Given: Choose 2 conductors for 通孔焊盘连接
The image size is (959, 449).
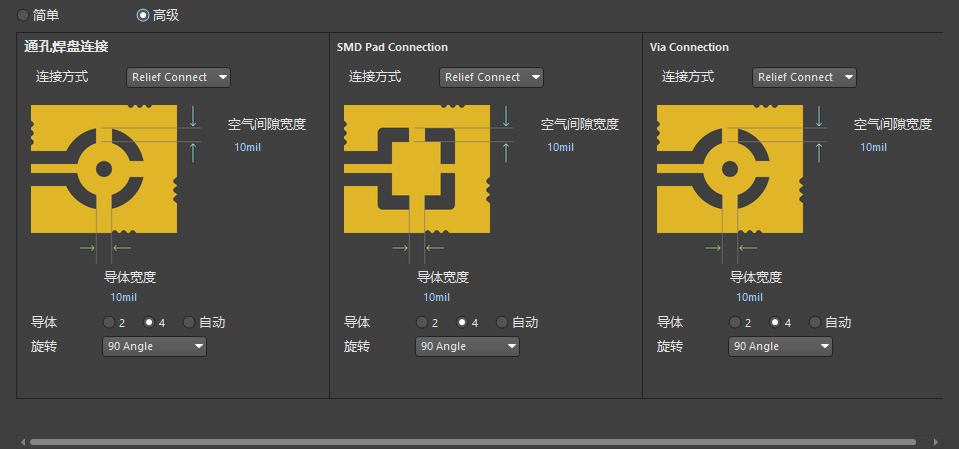Looking at the screenshot, I should tap(109, 323).
